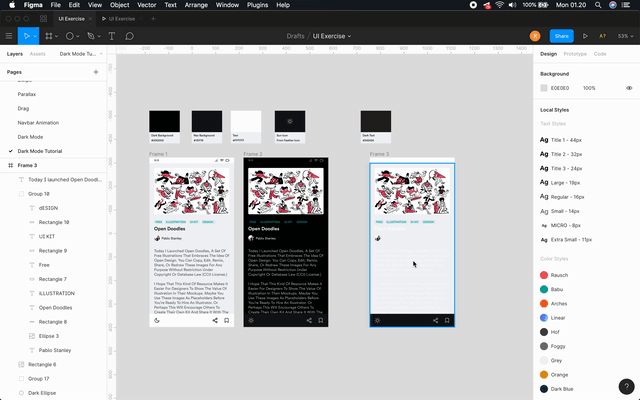The width and height of the screenshot is (640, 400).
Task: Open the File menu
Action: (56, 5)
